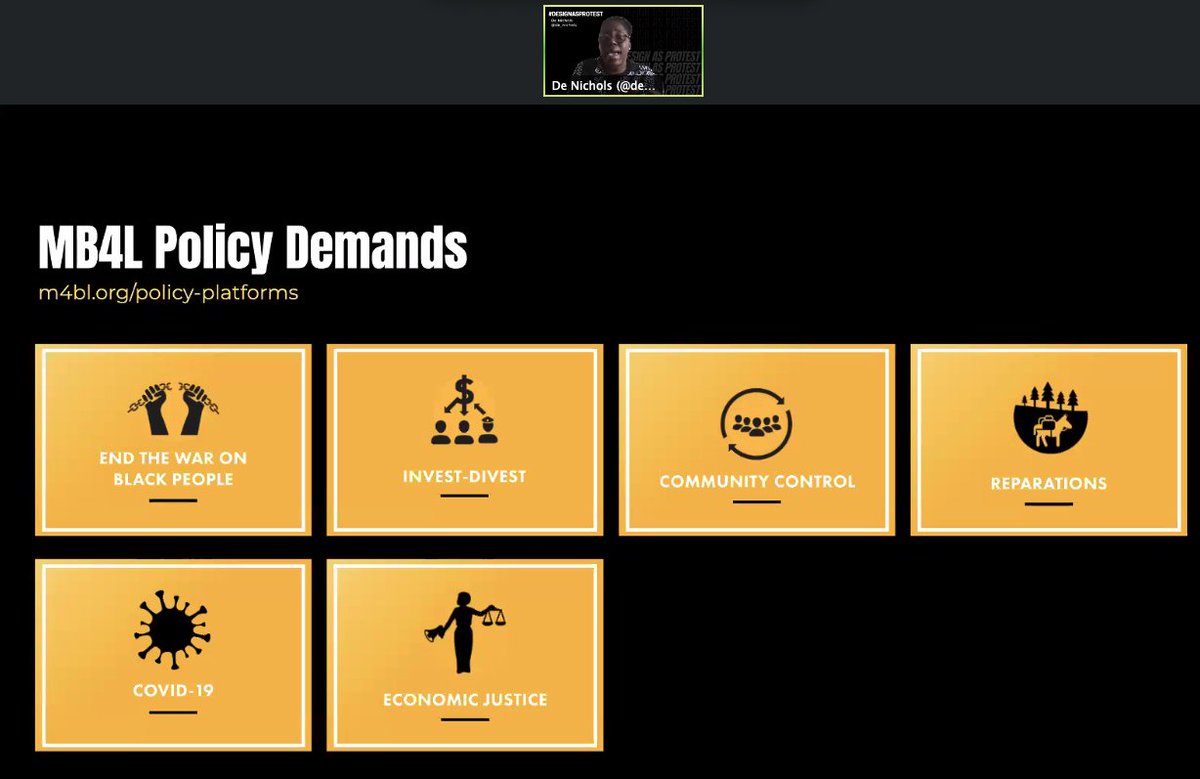Click the Reparations label text
1200x779 pixels.
1048,483
